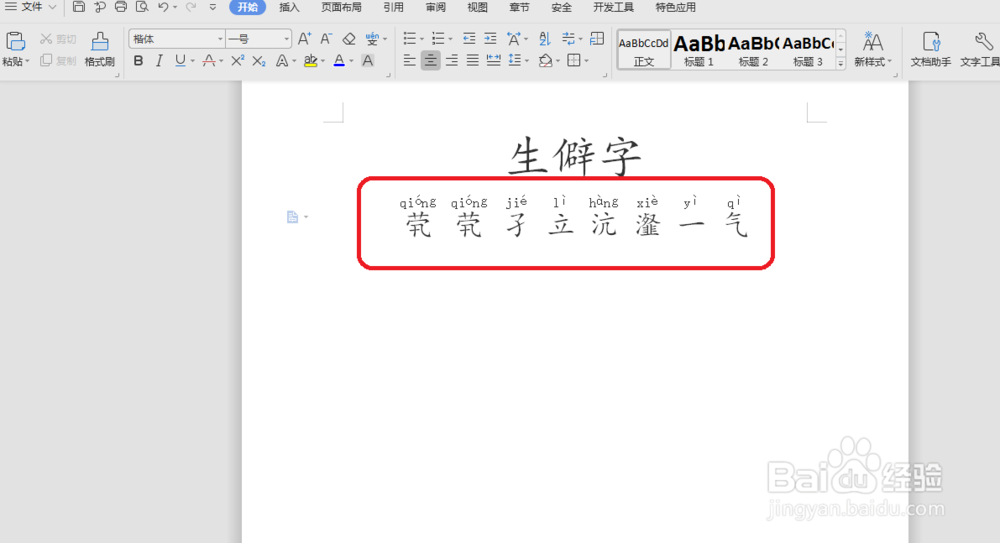1000x543 pixels.
Task: Click the 开始 (Home) tab button
Action: coord(247,7)
